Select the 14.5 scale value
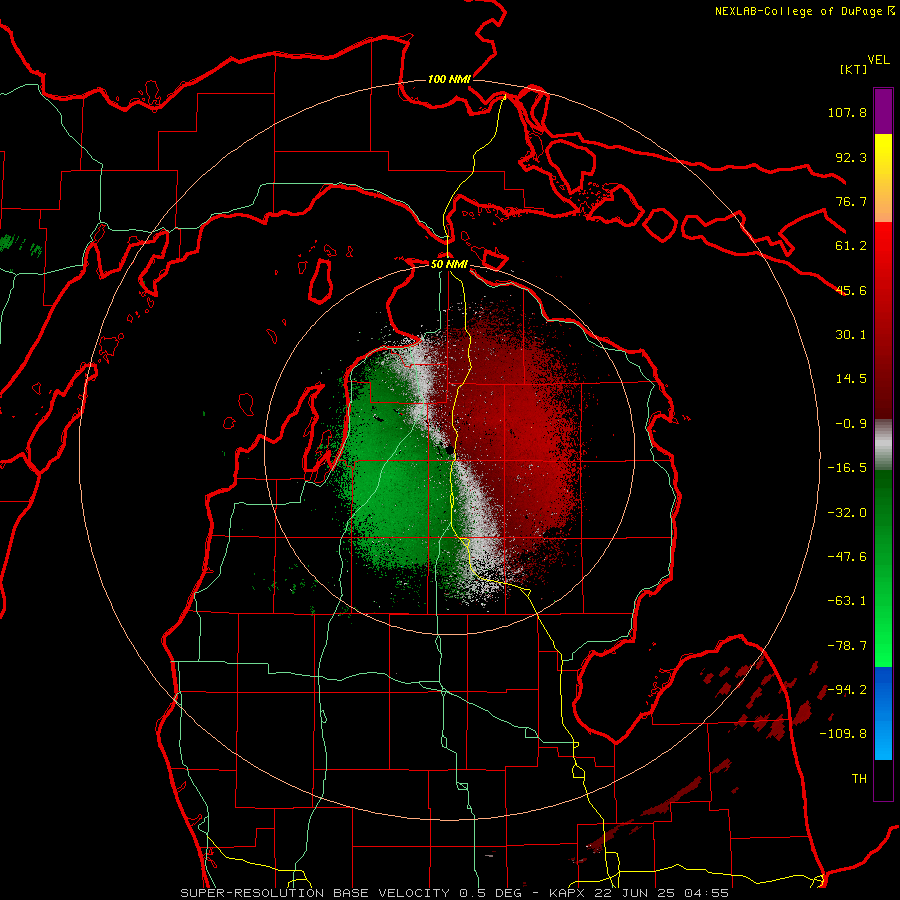The width and height of the screenshot is (900, 900). 851,379
